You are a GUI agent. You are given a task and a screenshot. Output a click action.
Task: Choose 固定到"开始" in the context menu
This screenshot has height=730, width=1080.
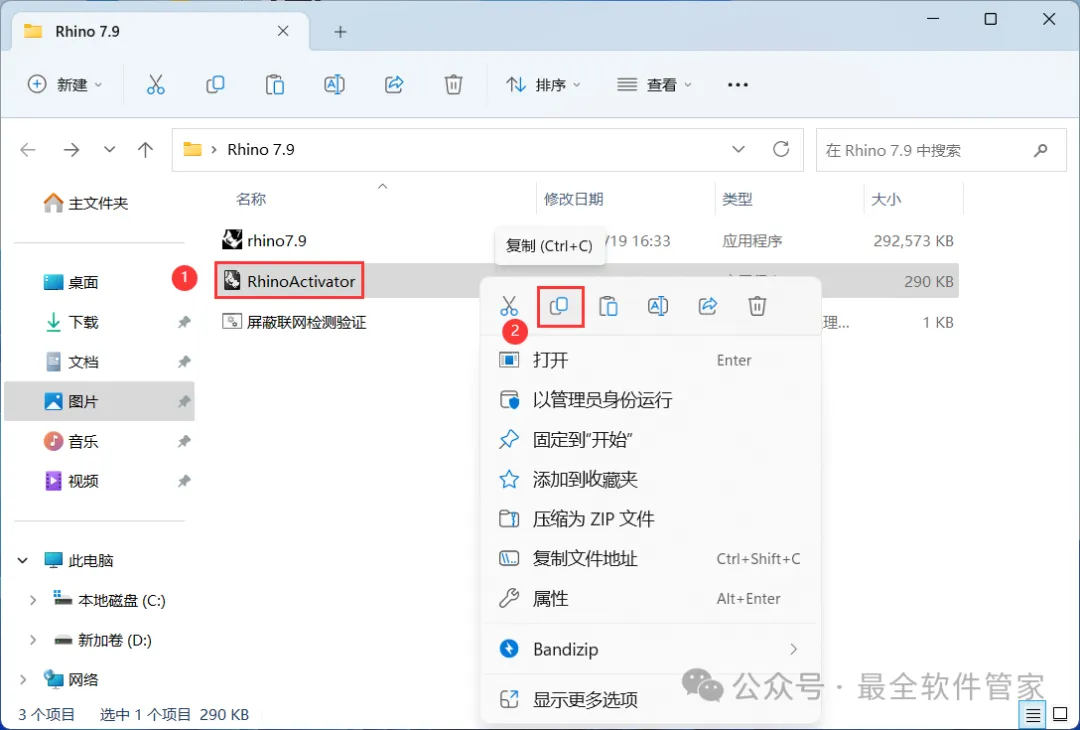click(650, 439)
